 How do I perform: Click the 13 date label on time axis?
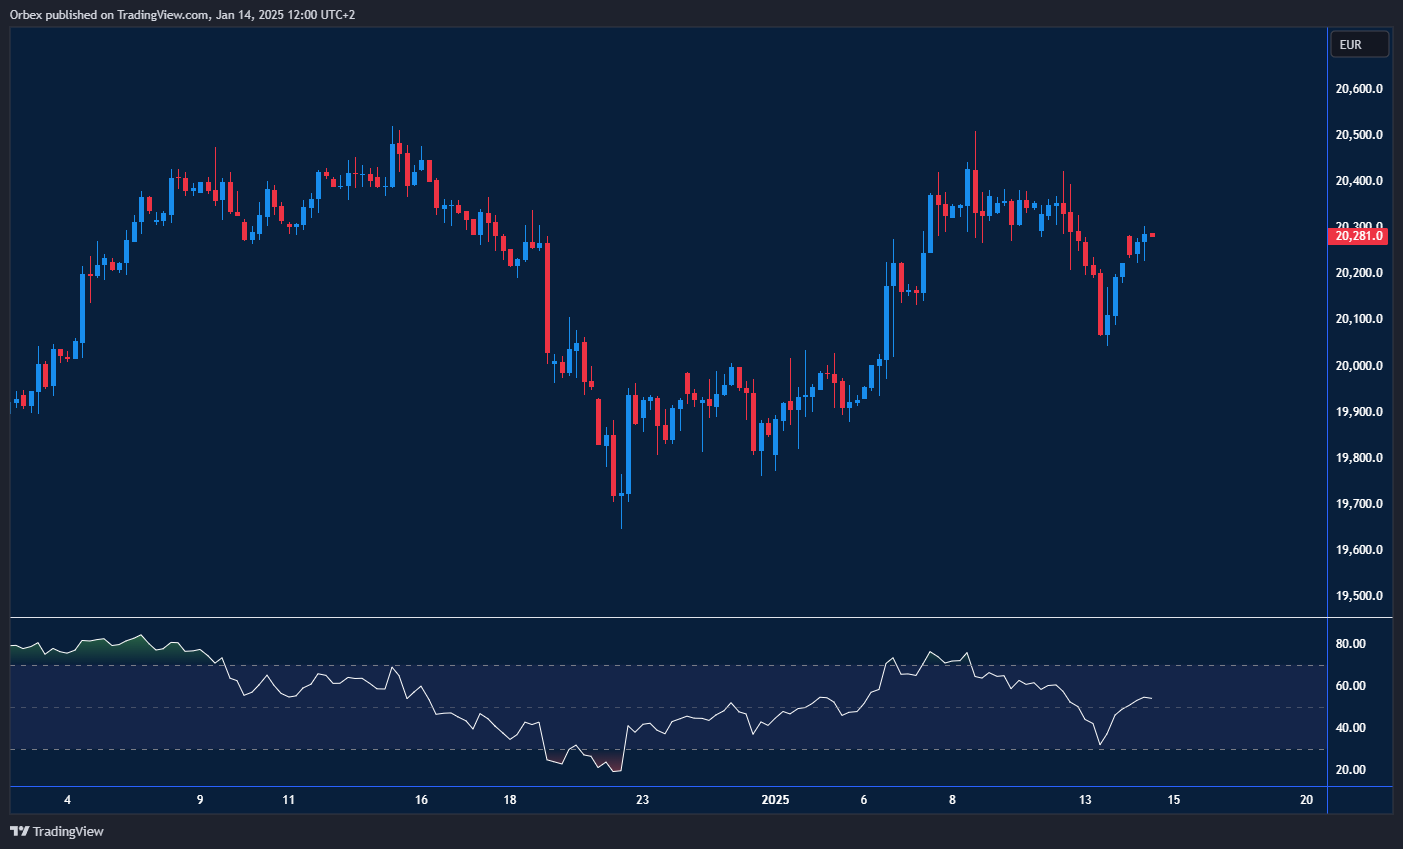1085,800
